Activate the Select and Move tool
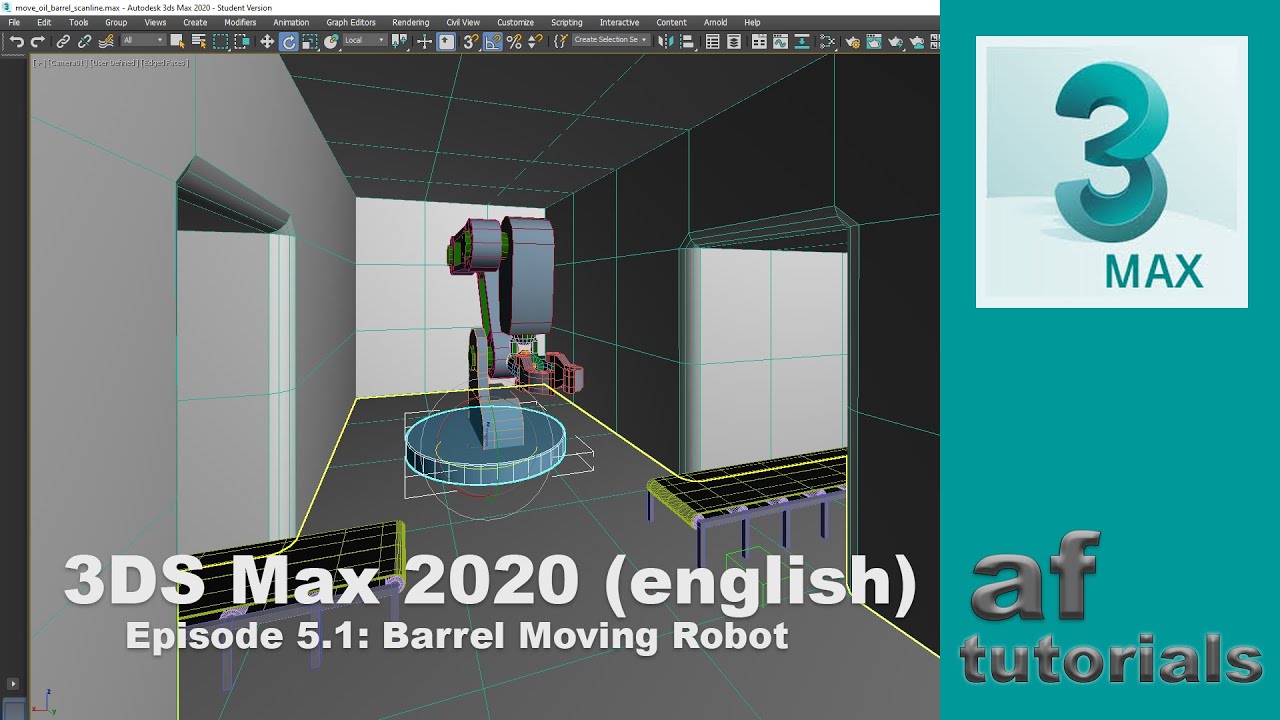Viewport: 1280px width, 720px height. point(267,41)
